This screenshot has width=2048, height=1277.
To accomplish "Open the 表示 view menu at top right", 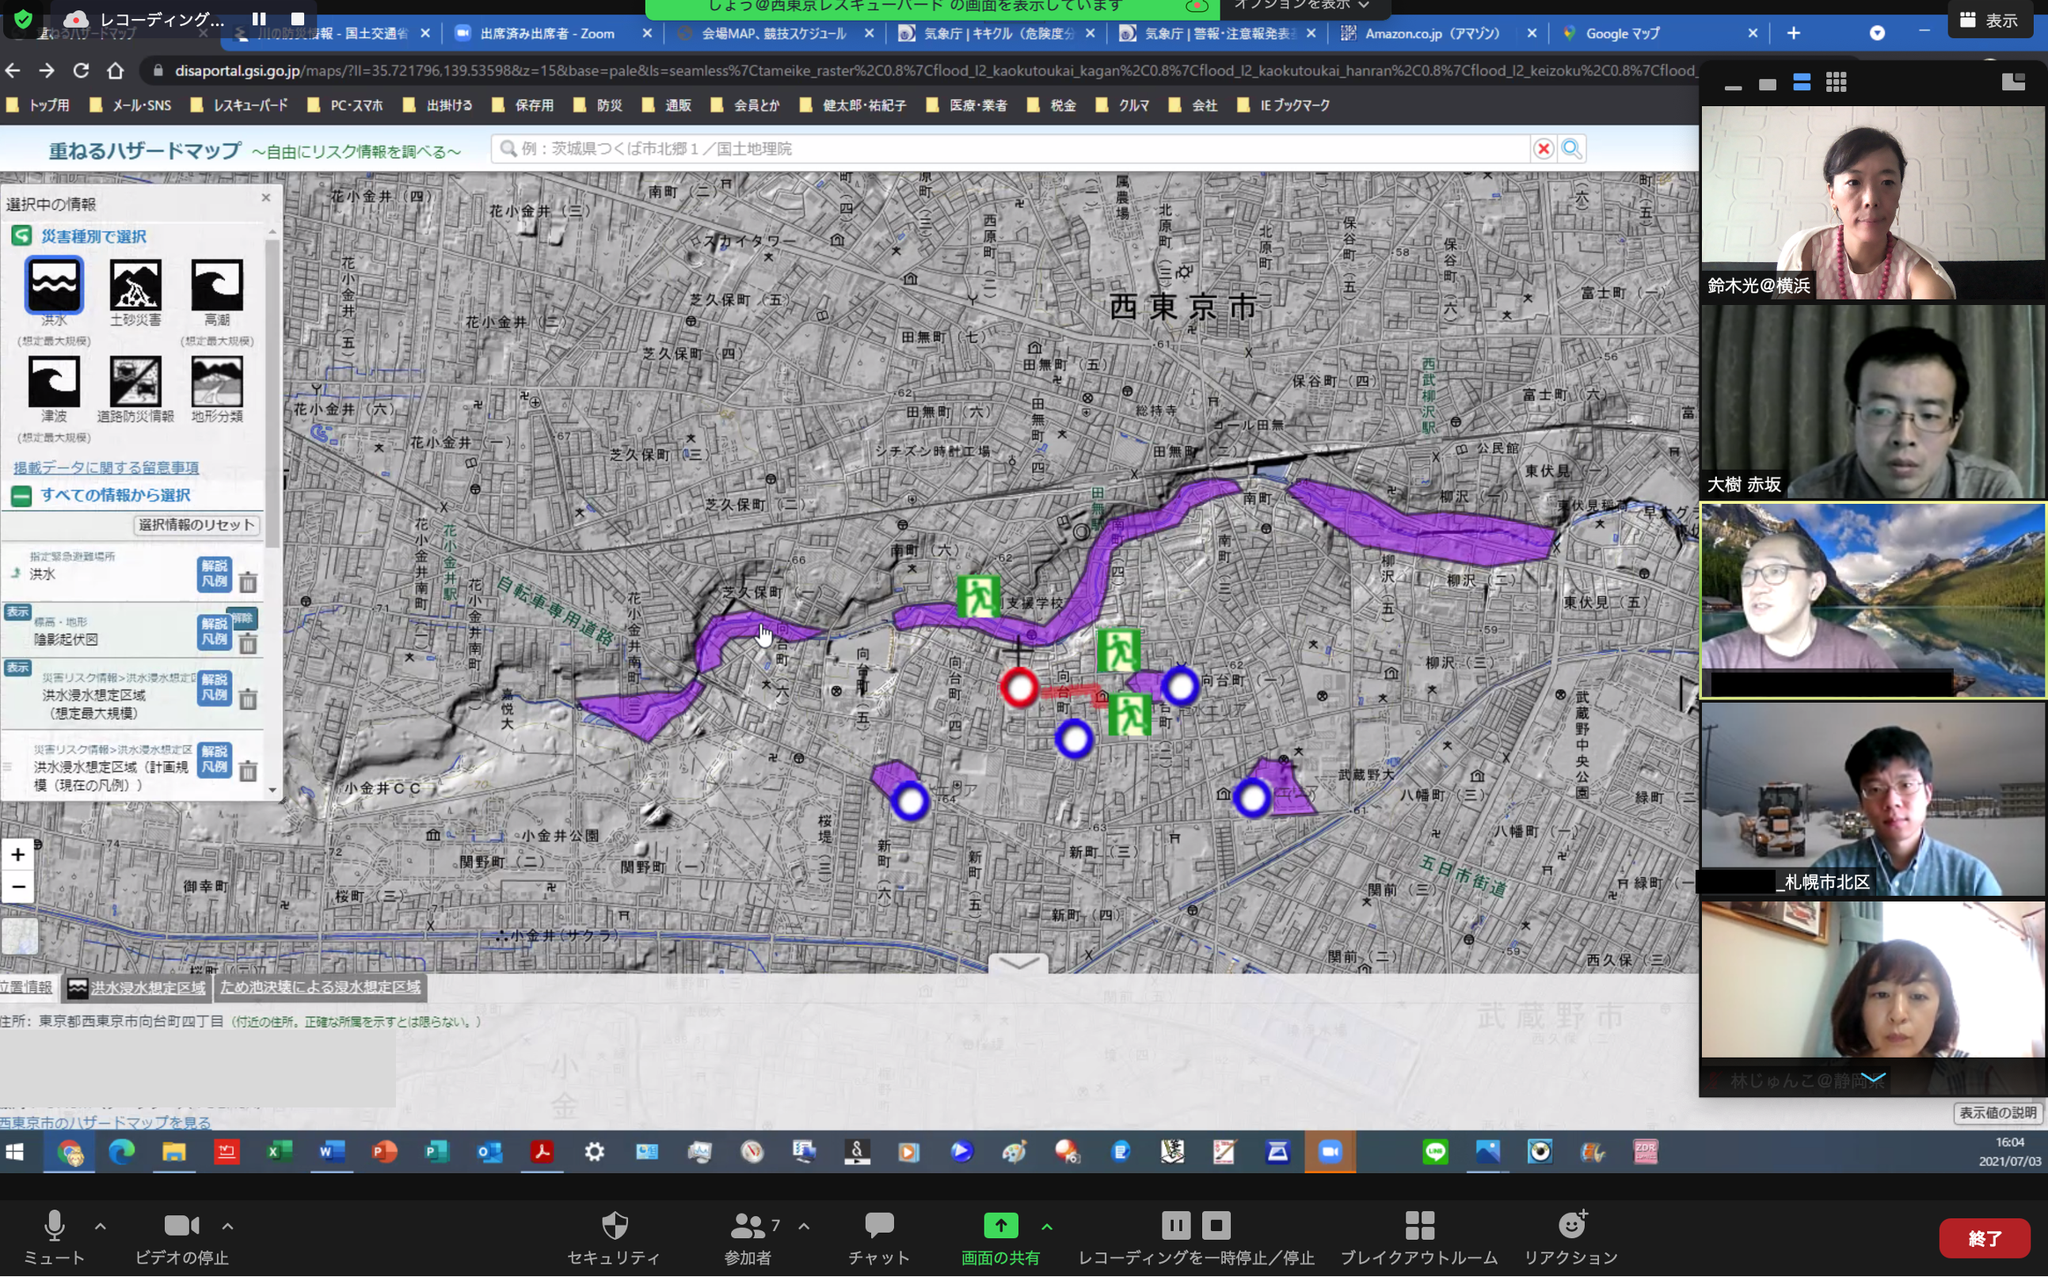I will [x=1990, y=20].
